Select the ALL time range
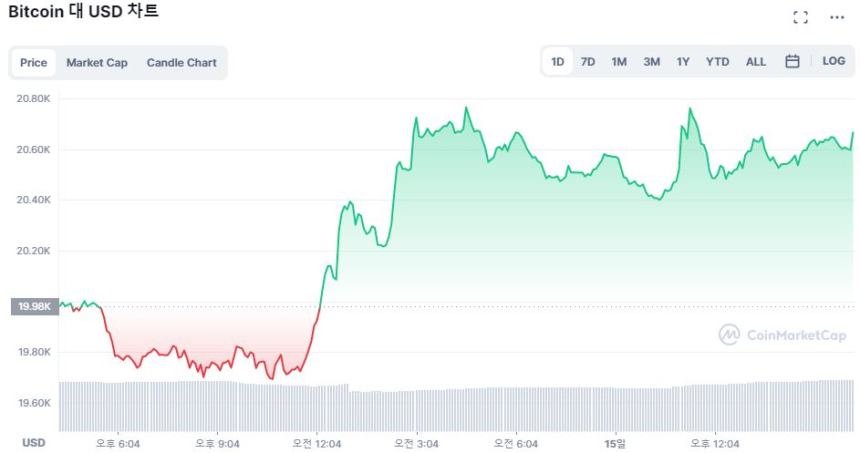 (x=756, y=62)
